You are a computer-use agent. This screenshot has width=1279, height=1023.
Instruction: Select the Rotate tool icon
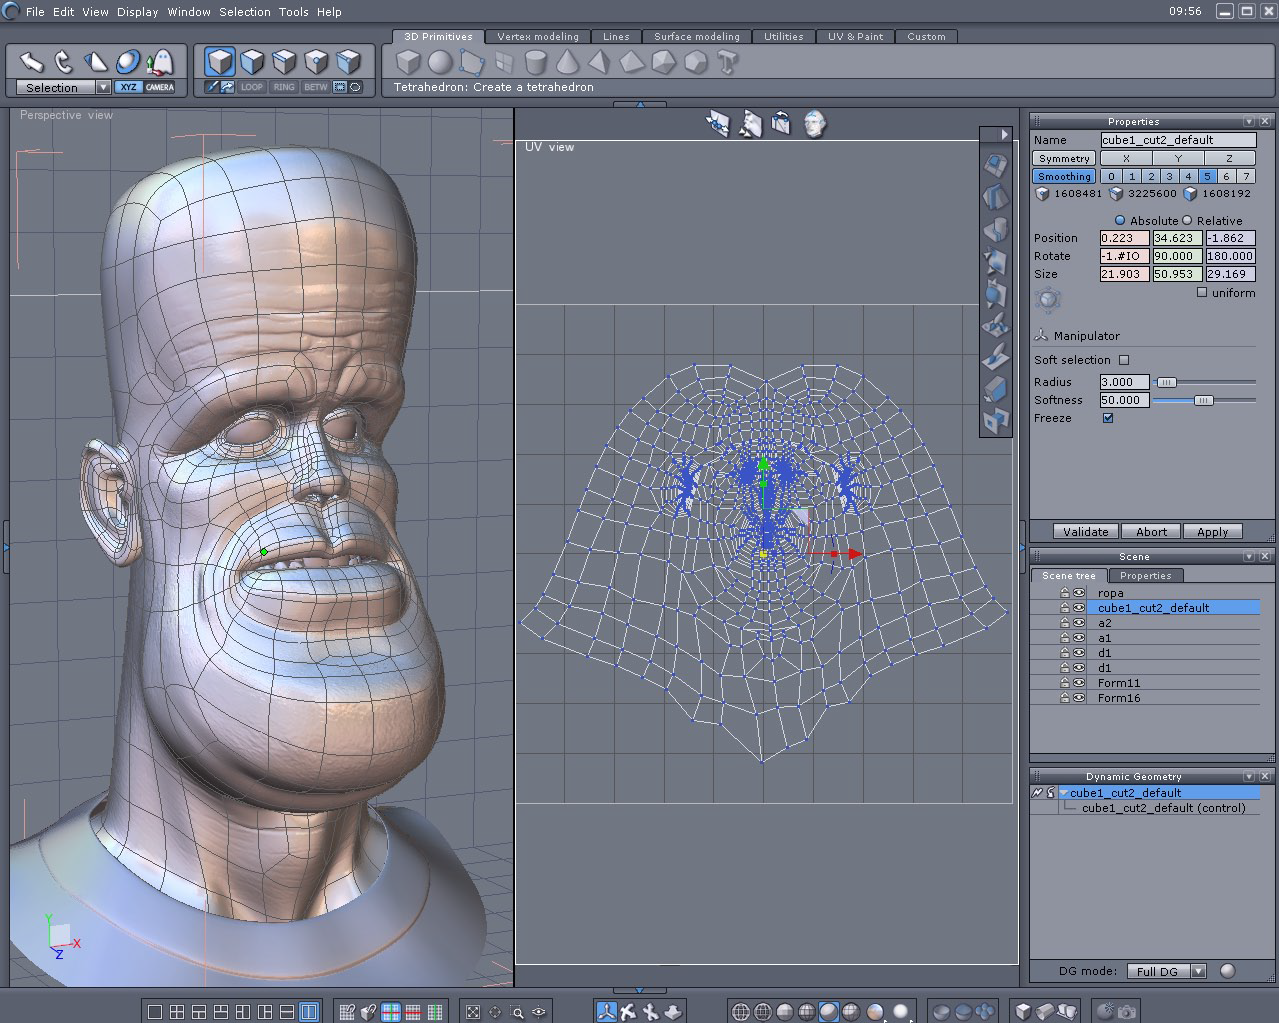(64, 62)
